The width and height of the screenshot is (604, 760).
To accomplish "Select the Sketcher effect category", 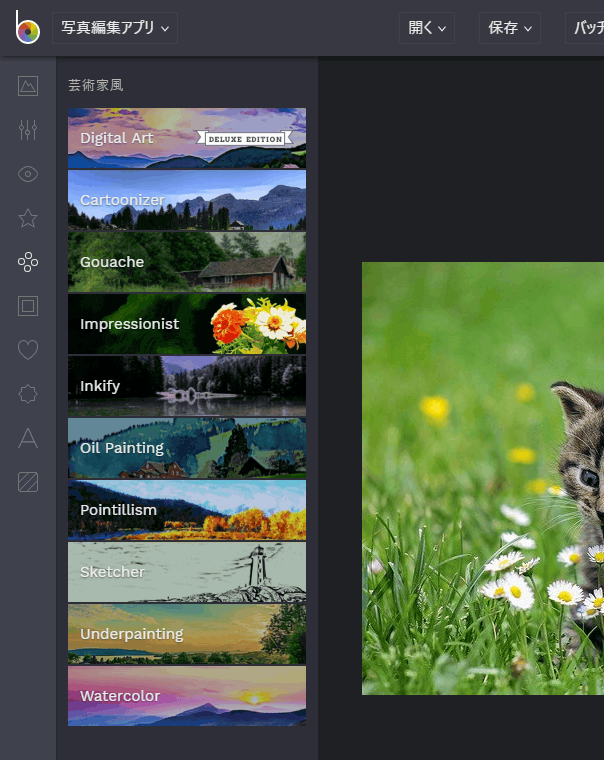I will click(187, 572).
